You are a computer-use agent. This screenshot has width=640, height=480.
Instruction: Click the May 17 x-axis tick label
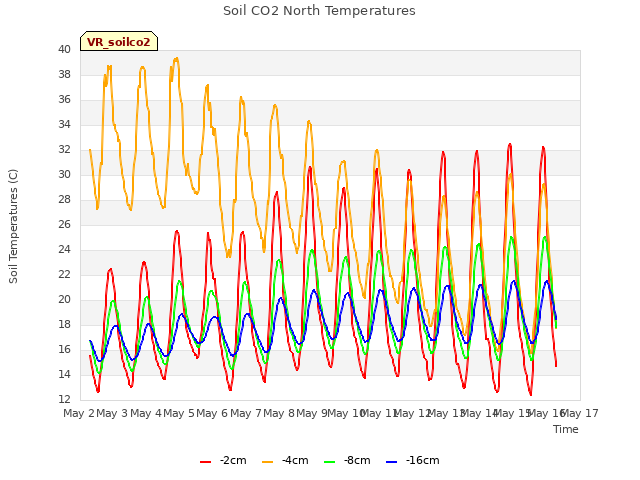[579, 413]
